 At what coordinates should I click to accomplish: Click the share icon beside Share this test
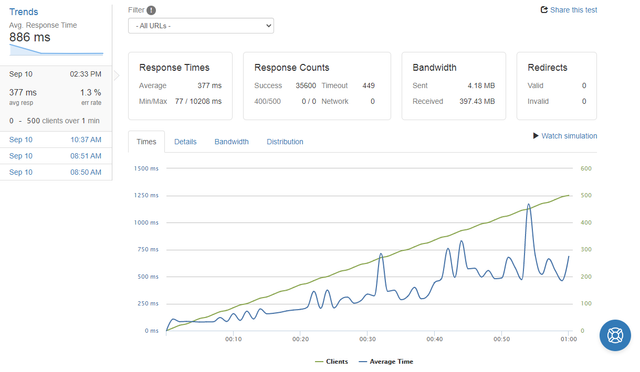(544, 9)
